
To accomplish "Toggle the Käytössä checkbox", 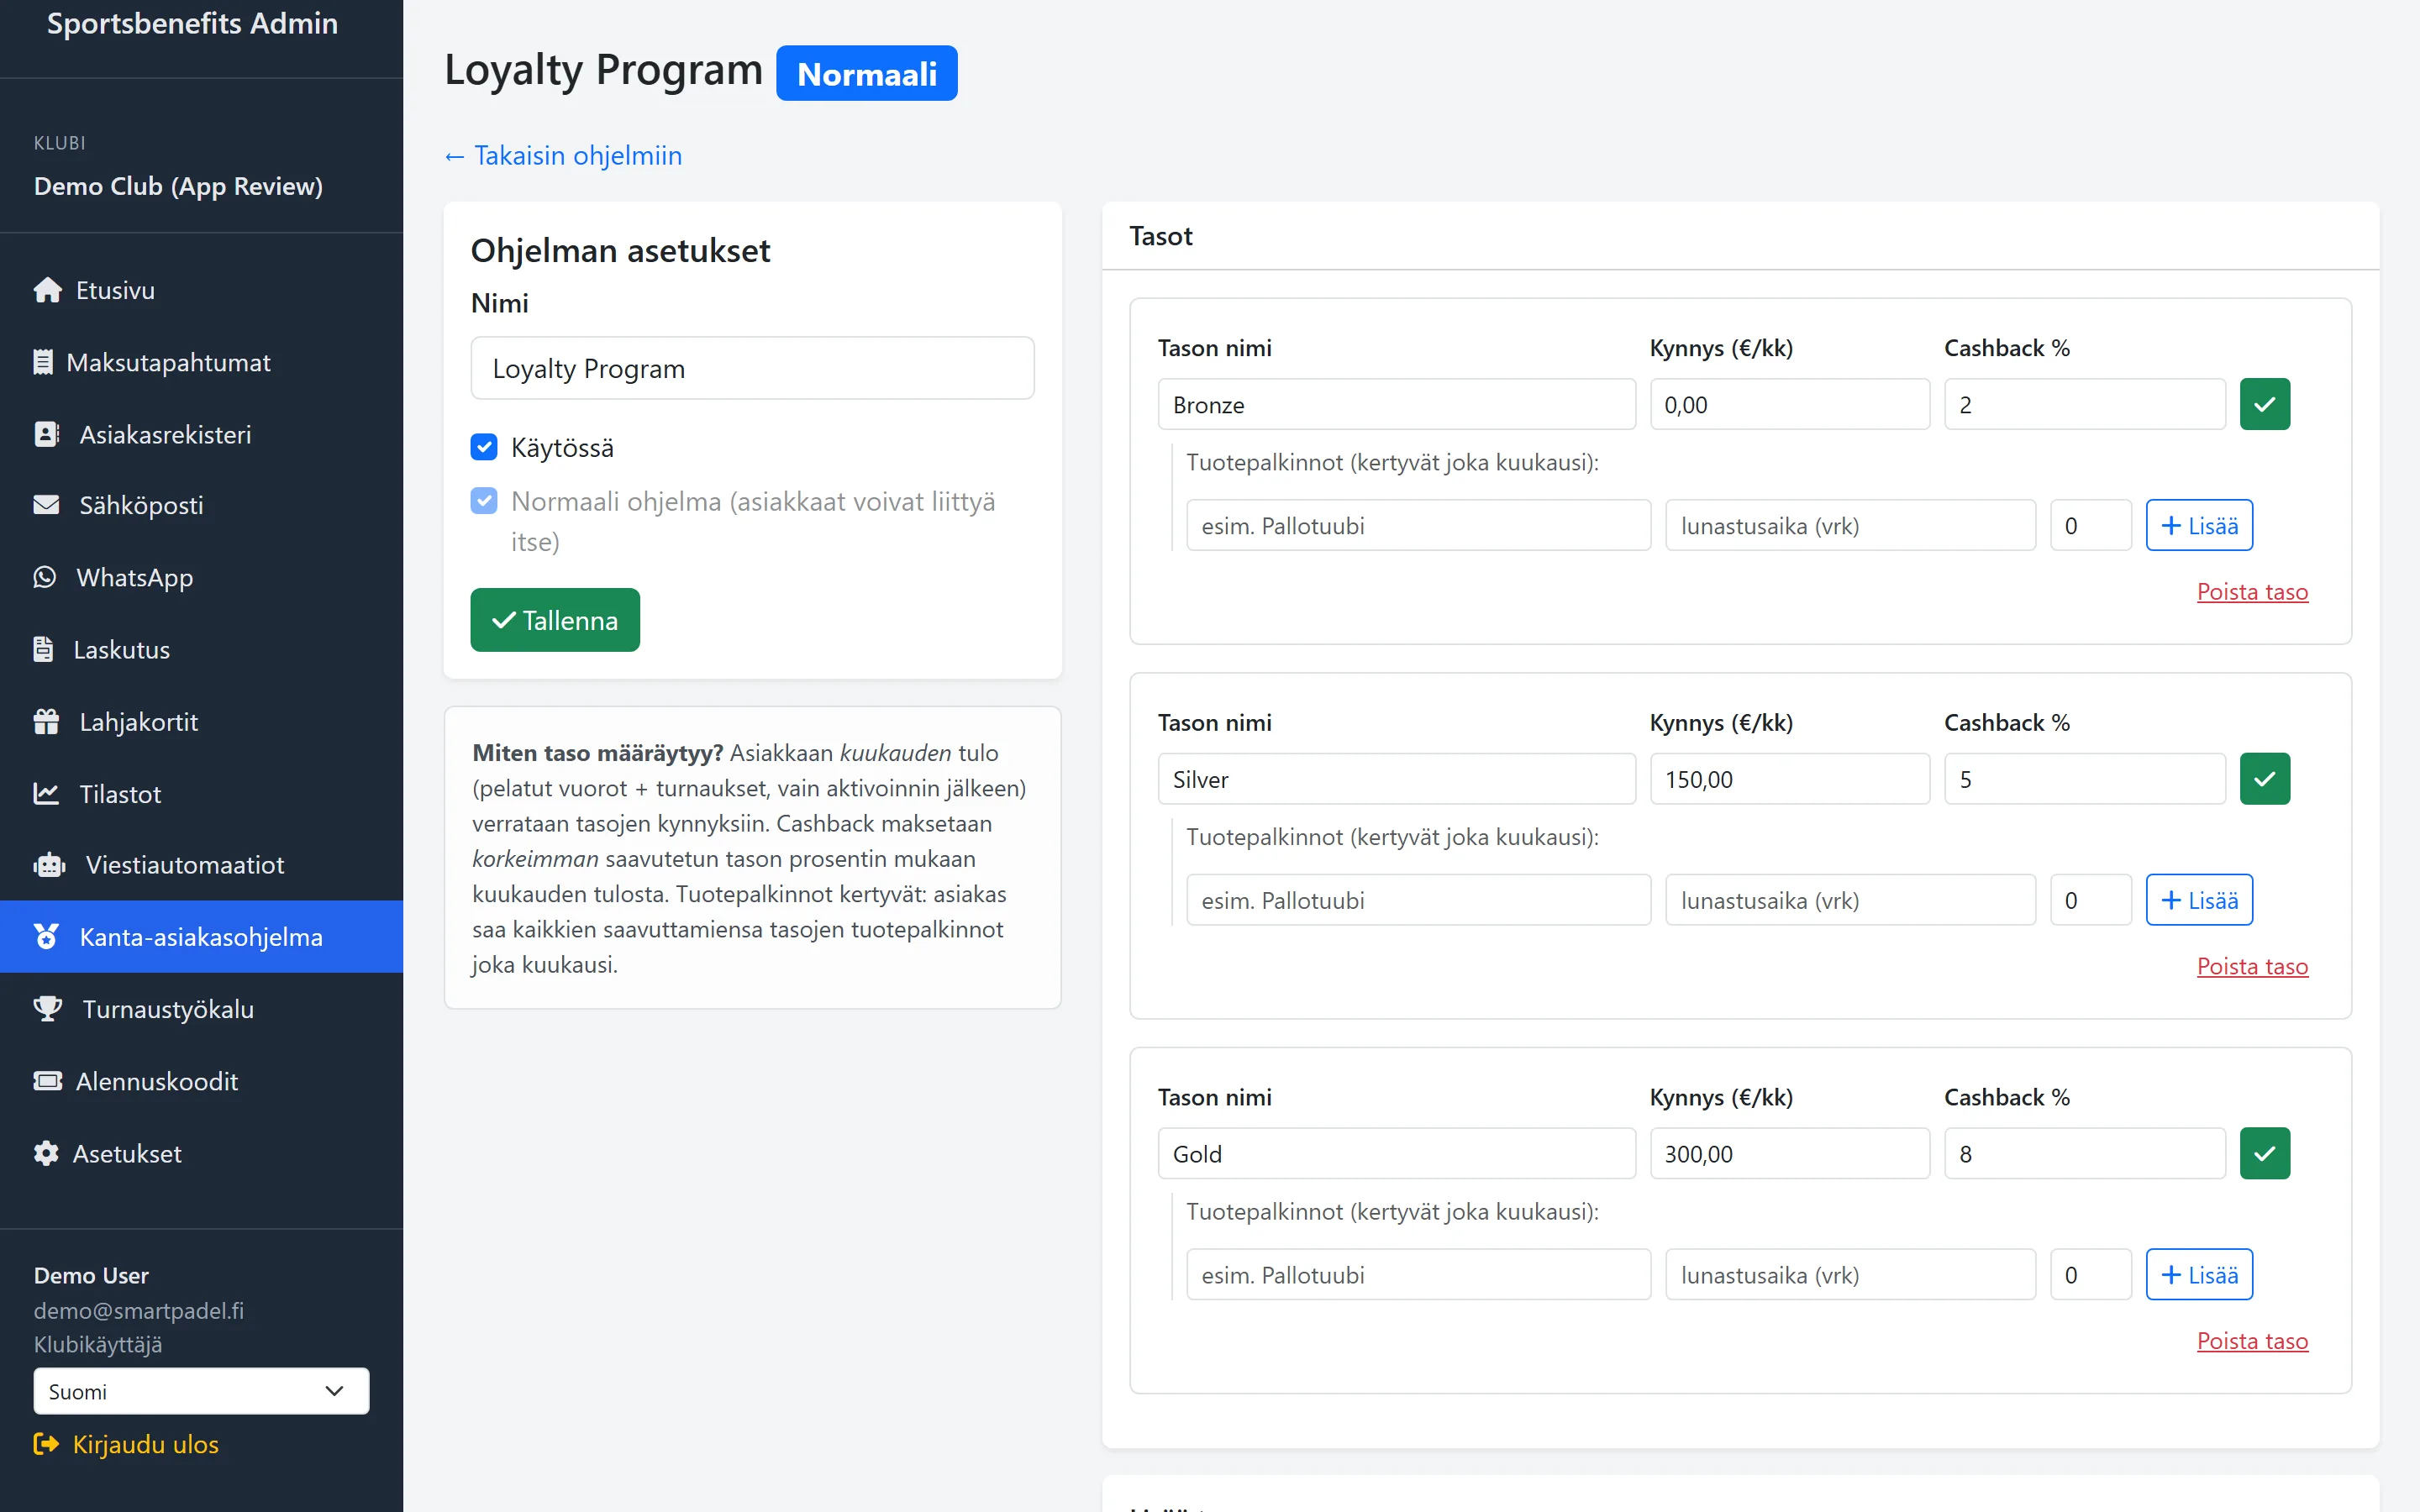I will point(484,447).
